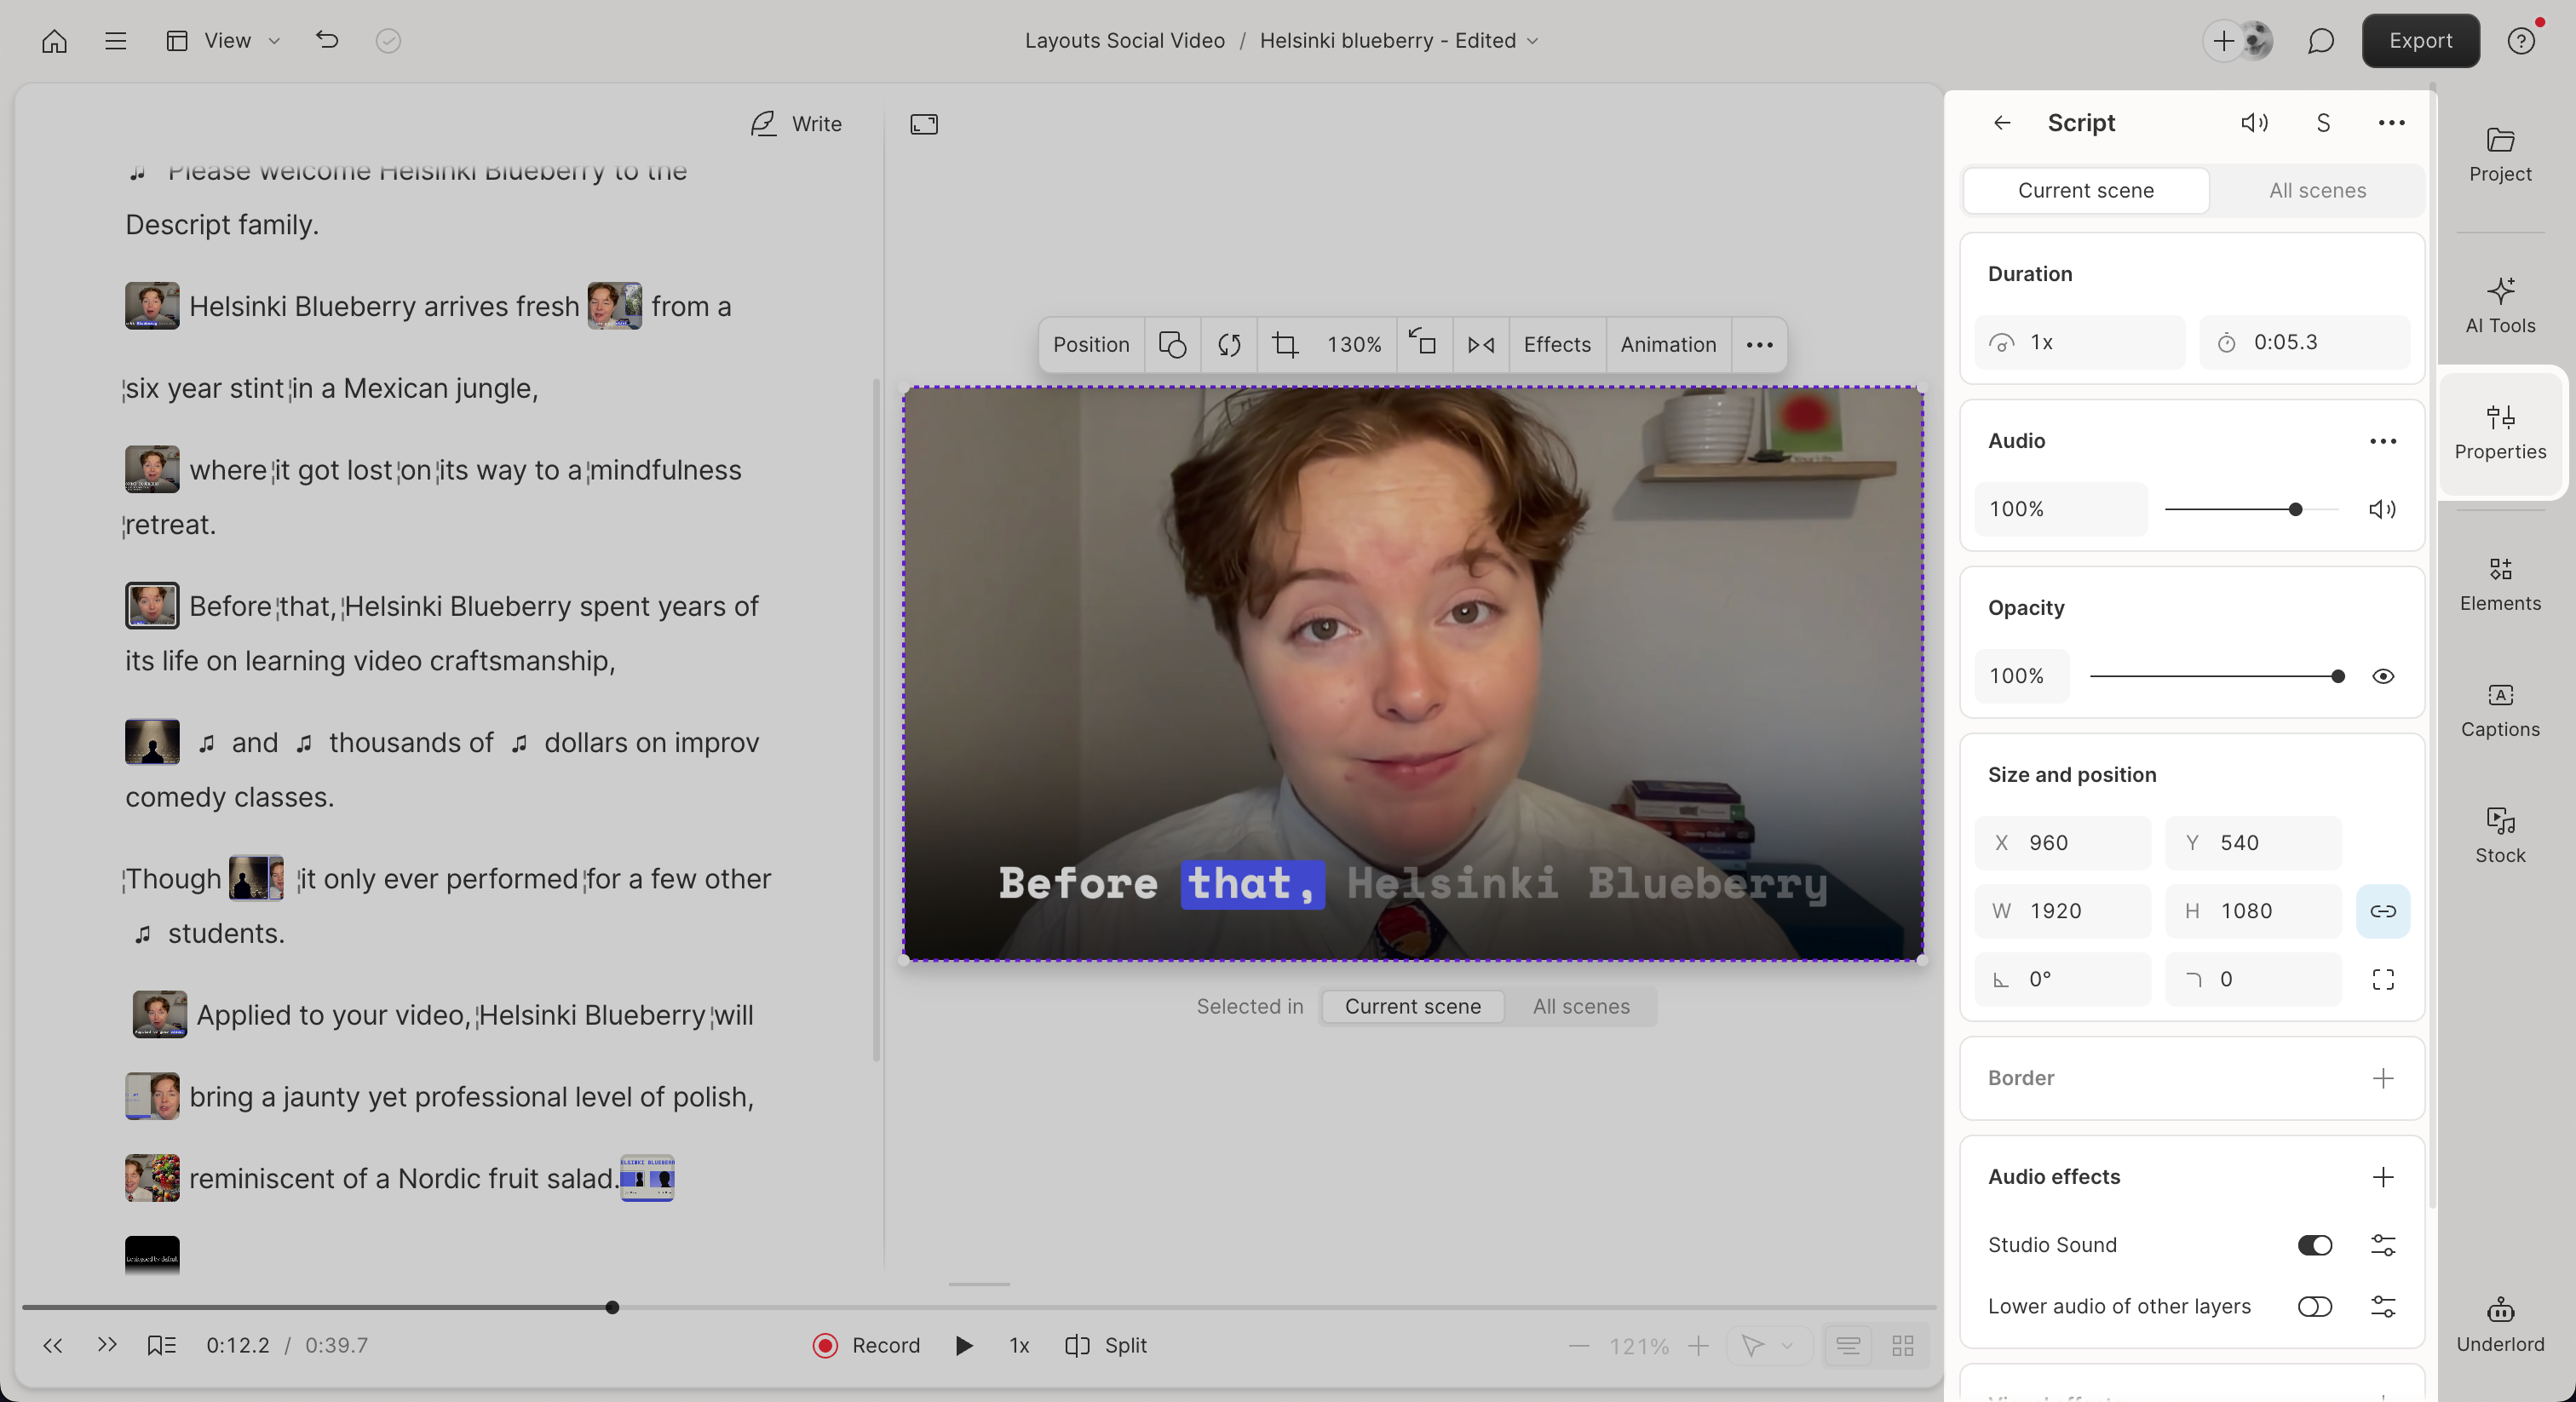Click the Record button
Viewport: 2576px width, 1402px height.
866,1345
